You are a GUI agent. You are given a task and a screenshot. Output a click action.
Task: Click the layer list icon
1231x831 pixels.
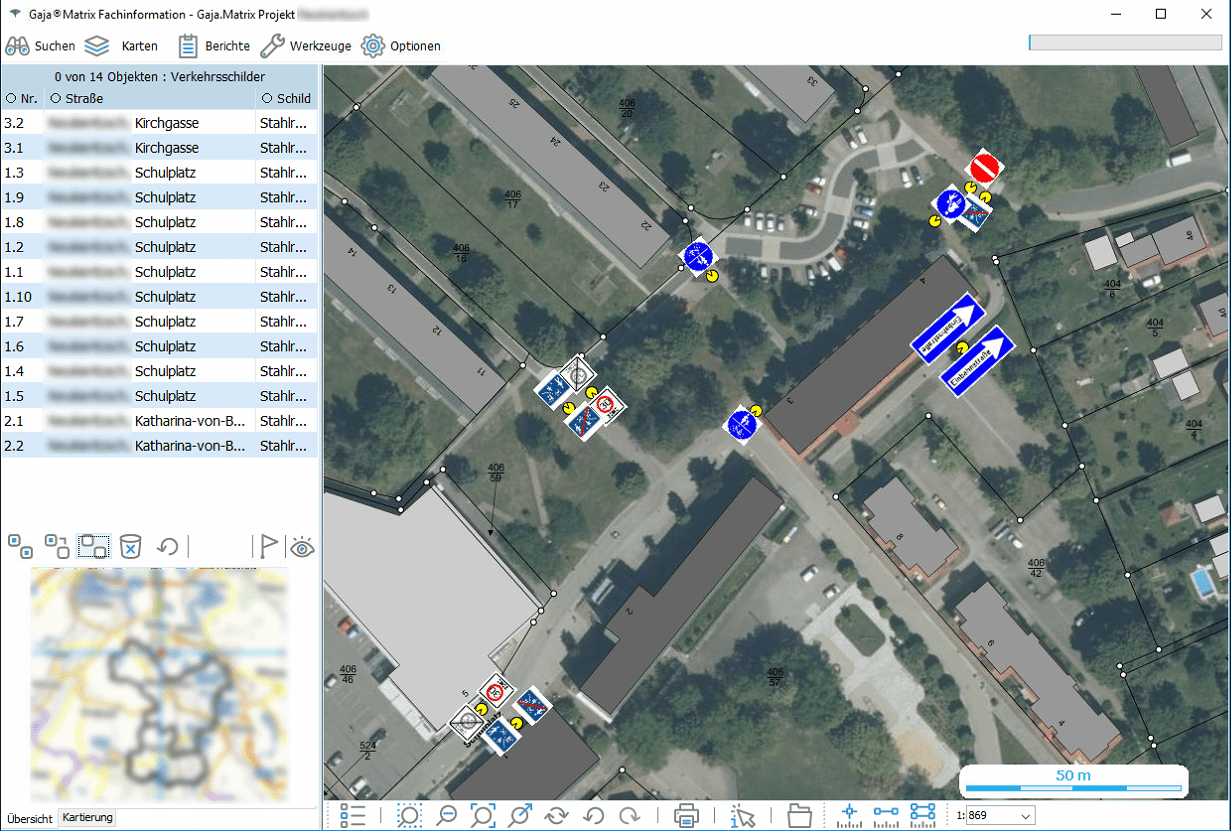pyautogui.click(x=353, y=816)
